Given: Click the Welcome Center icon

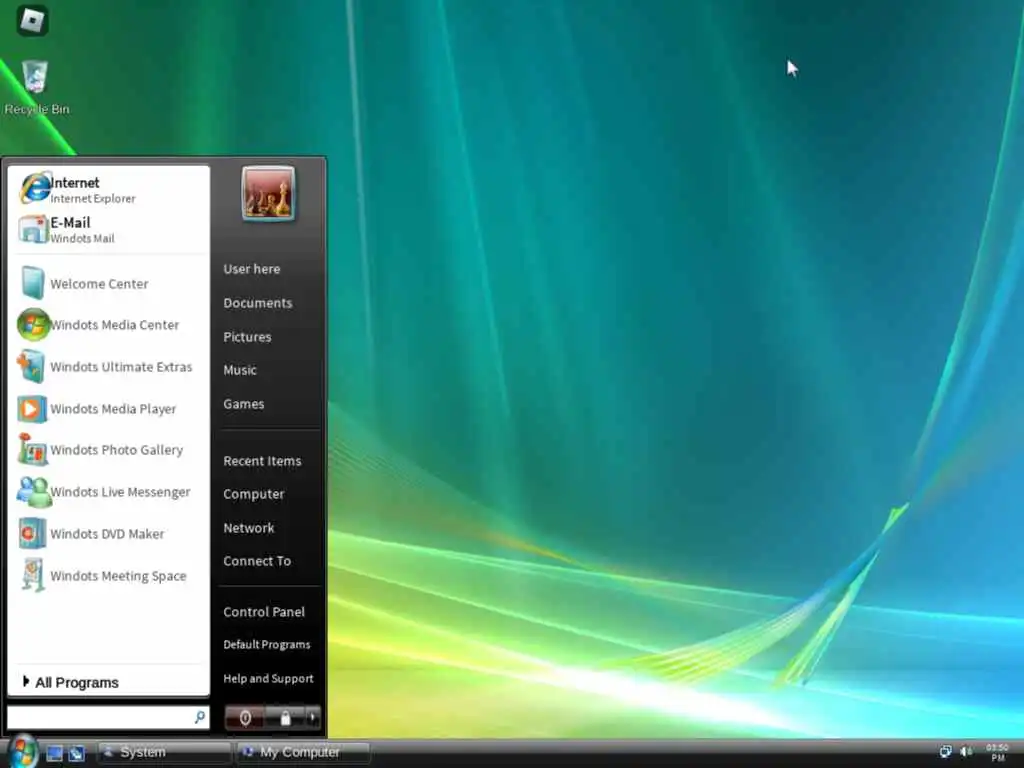Looking at the screenshot, I should click(33, 283).
